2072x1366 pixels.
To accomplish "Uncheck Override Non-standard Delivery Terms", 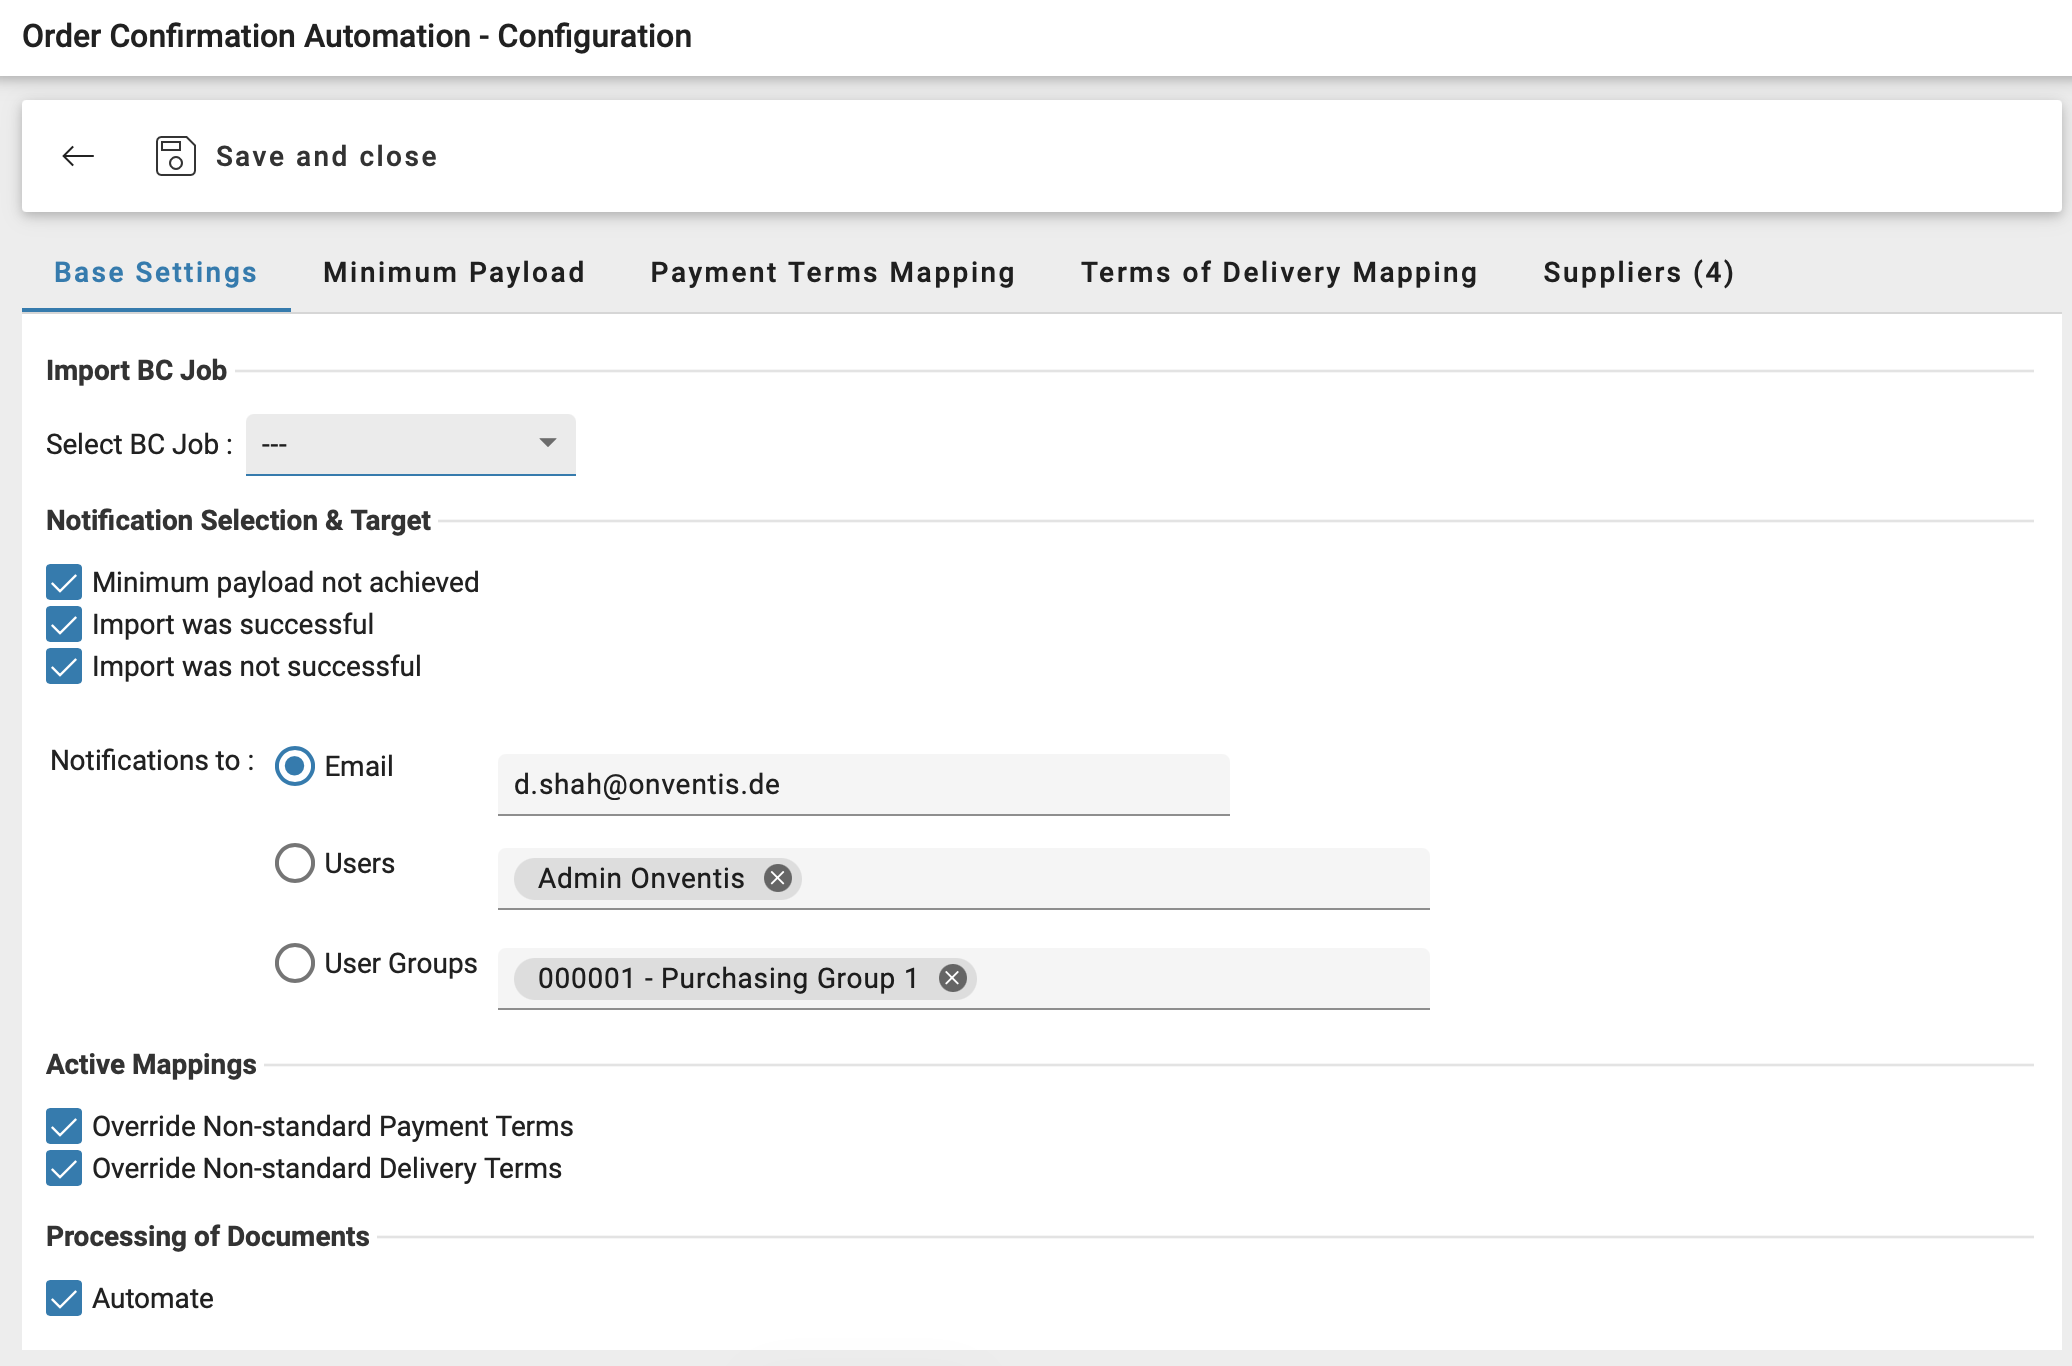I will point(63,1169).
